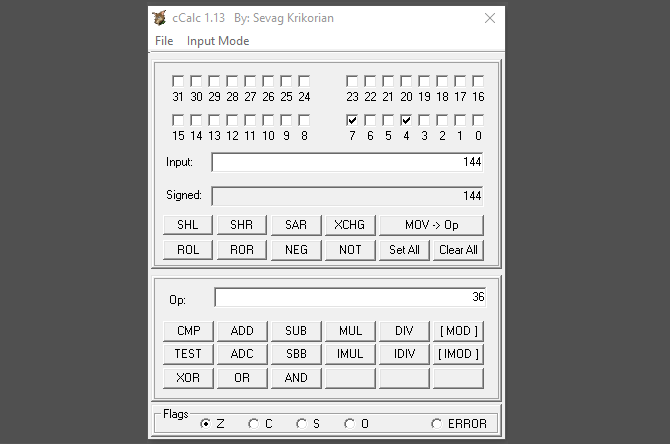Image resolution: width=670 pixels, height=444 pixels.
Task: Click the CMP button
Action: [x=188, y=331]
